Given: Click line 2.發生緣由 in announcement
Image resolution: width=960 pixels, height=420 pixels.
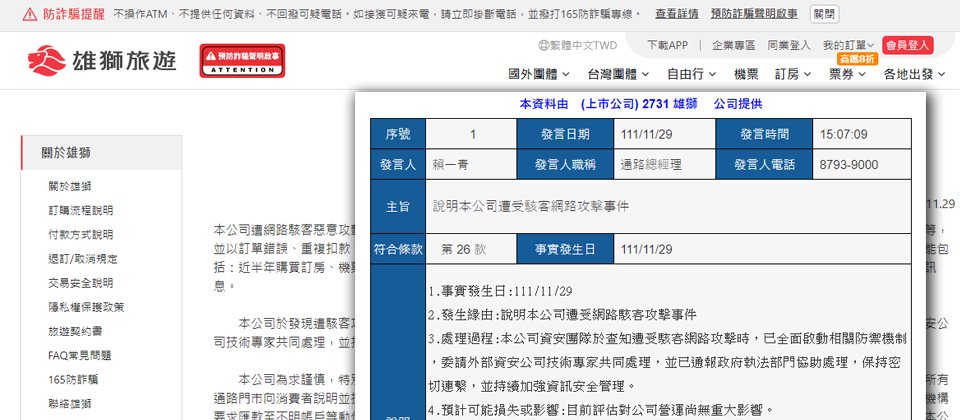Looking at the screenshot, I should tap(562, 315).
